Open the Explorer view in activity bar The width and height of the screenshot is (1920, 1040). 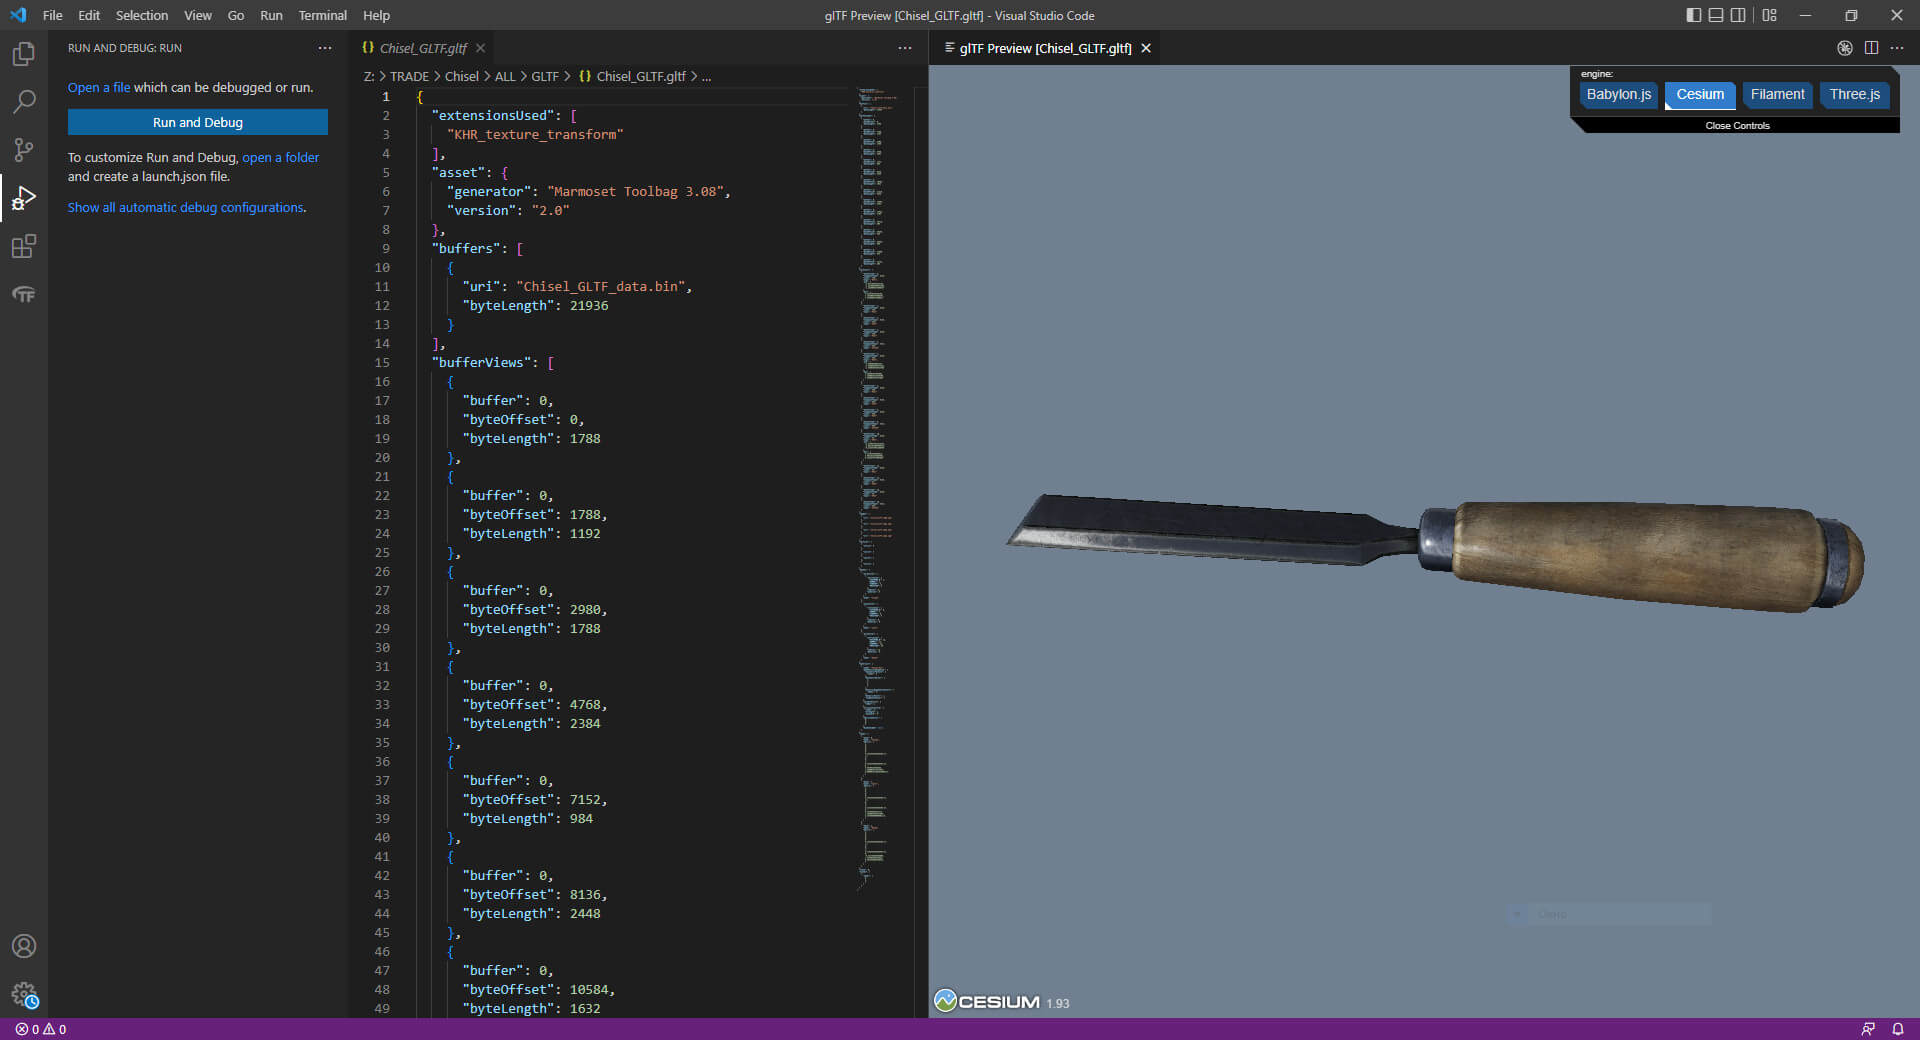coord(24,54)
